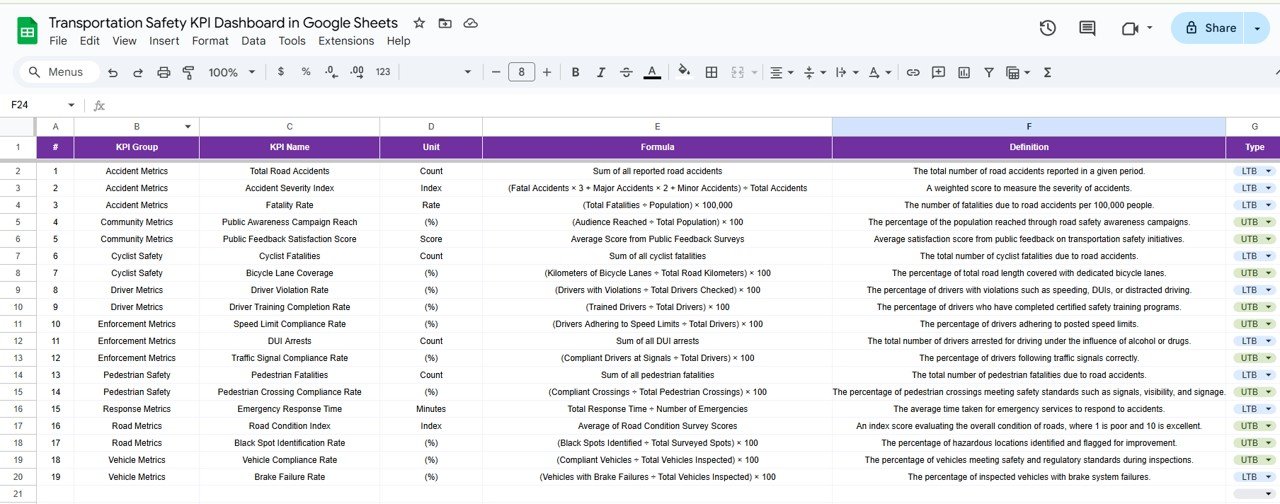Activate the paint format tool
Image resolution: width=1280 pixels, height=504 pixels.
[188, 72]
